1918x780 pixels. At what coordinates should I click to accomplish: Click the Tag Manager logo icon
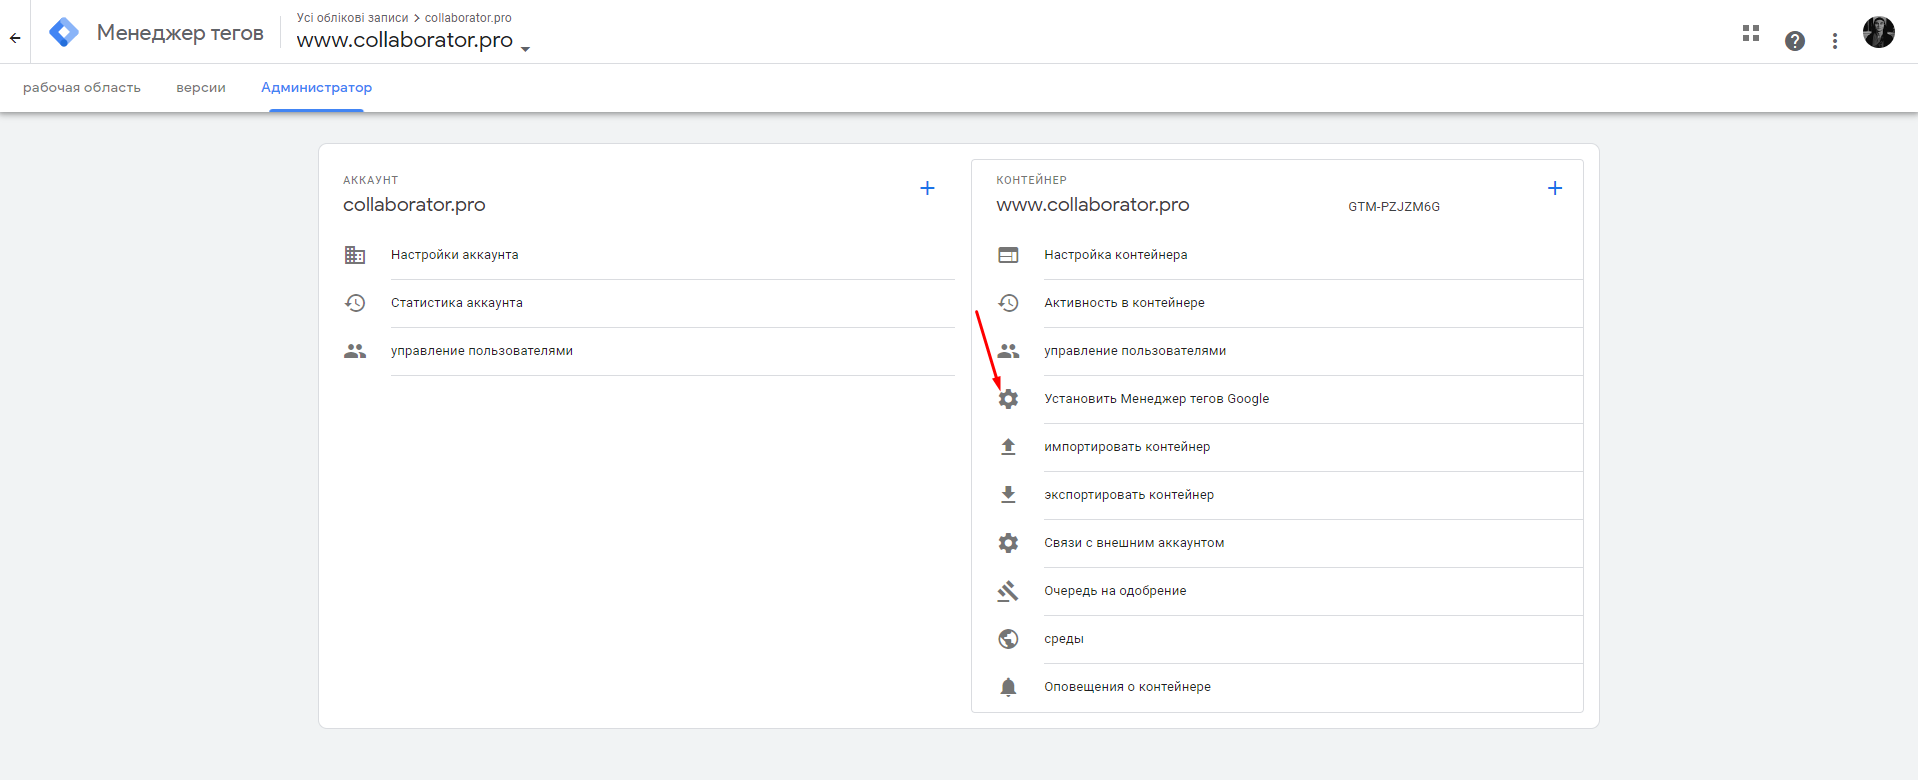point(64,32)
